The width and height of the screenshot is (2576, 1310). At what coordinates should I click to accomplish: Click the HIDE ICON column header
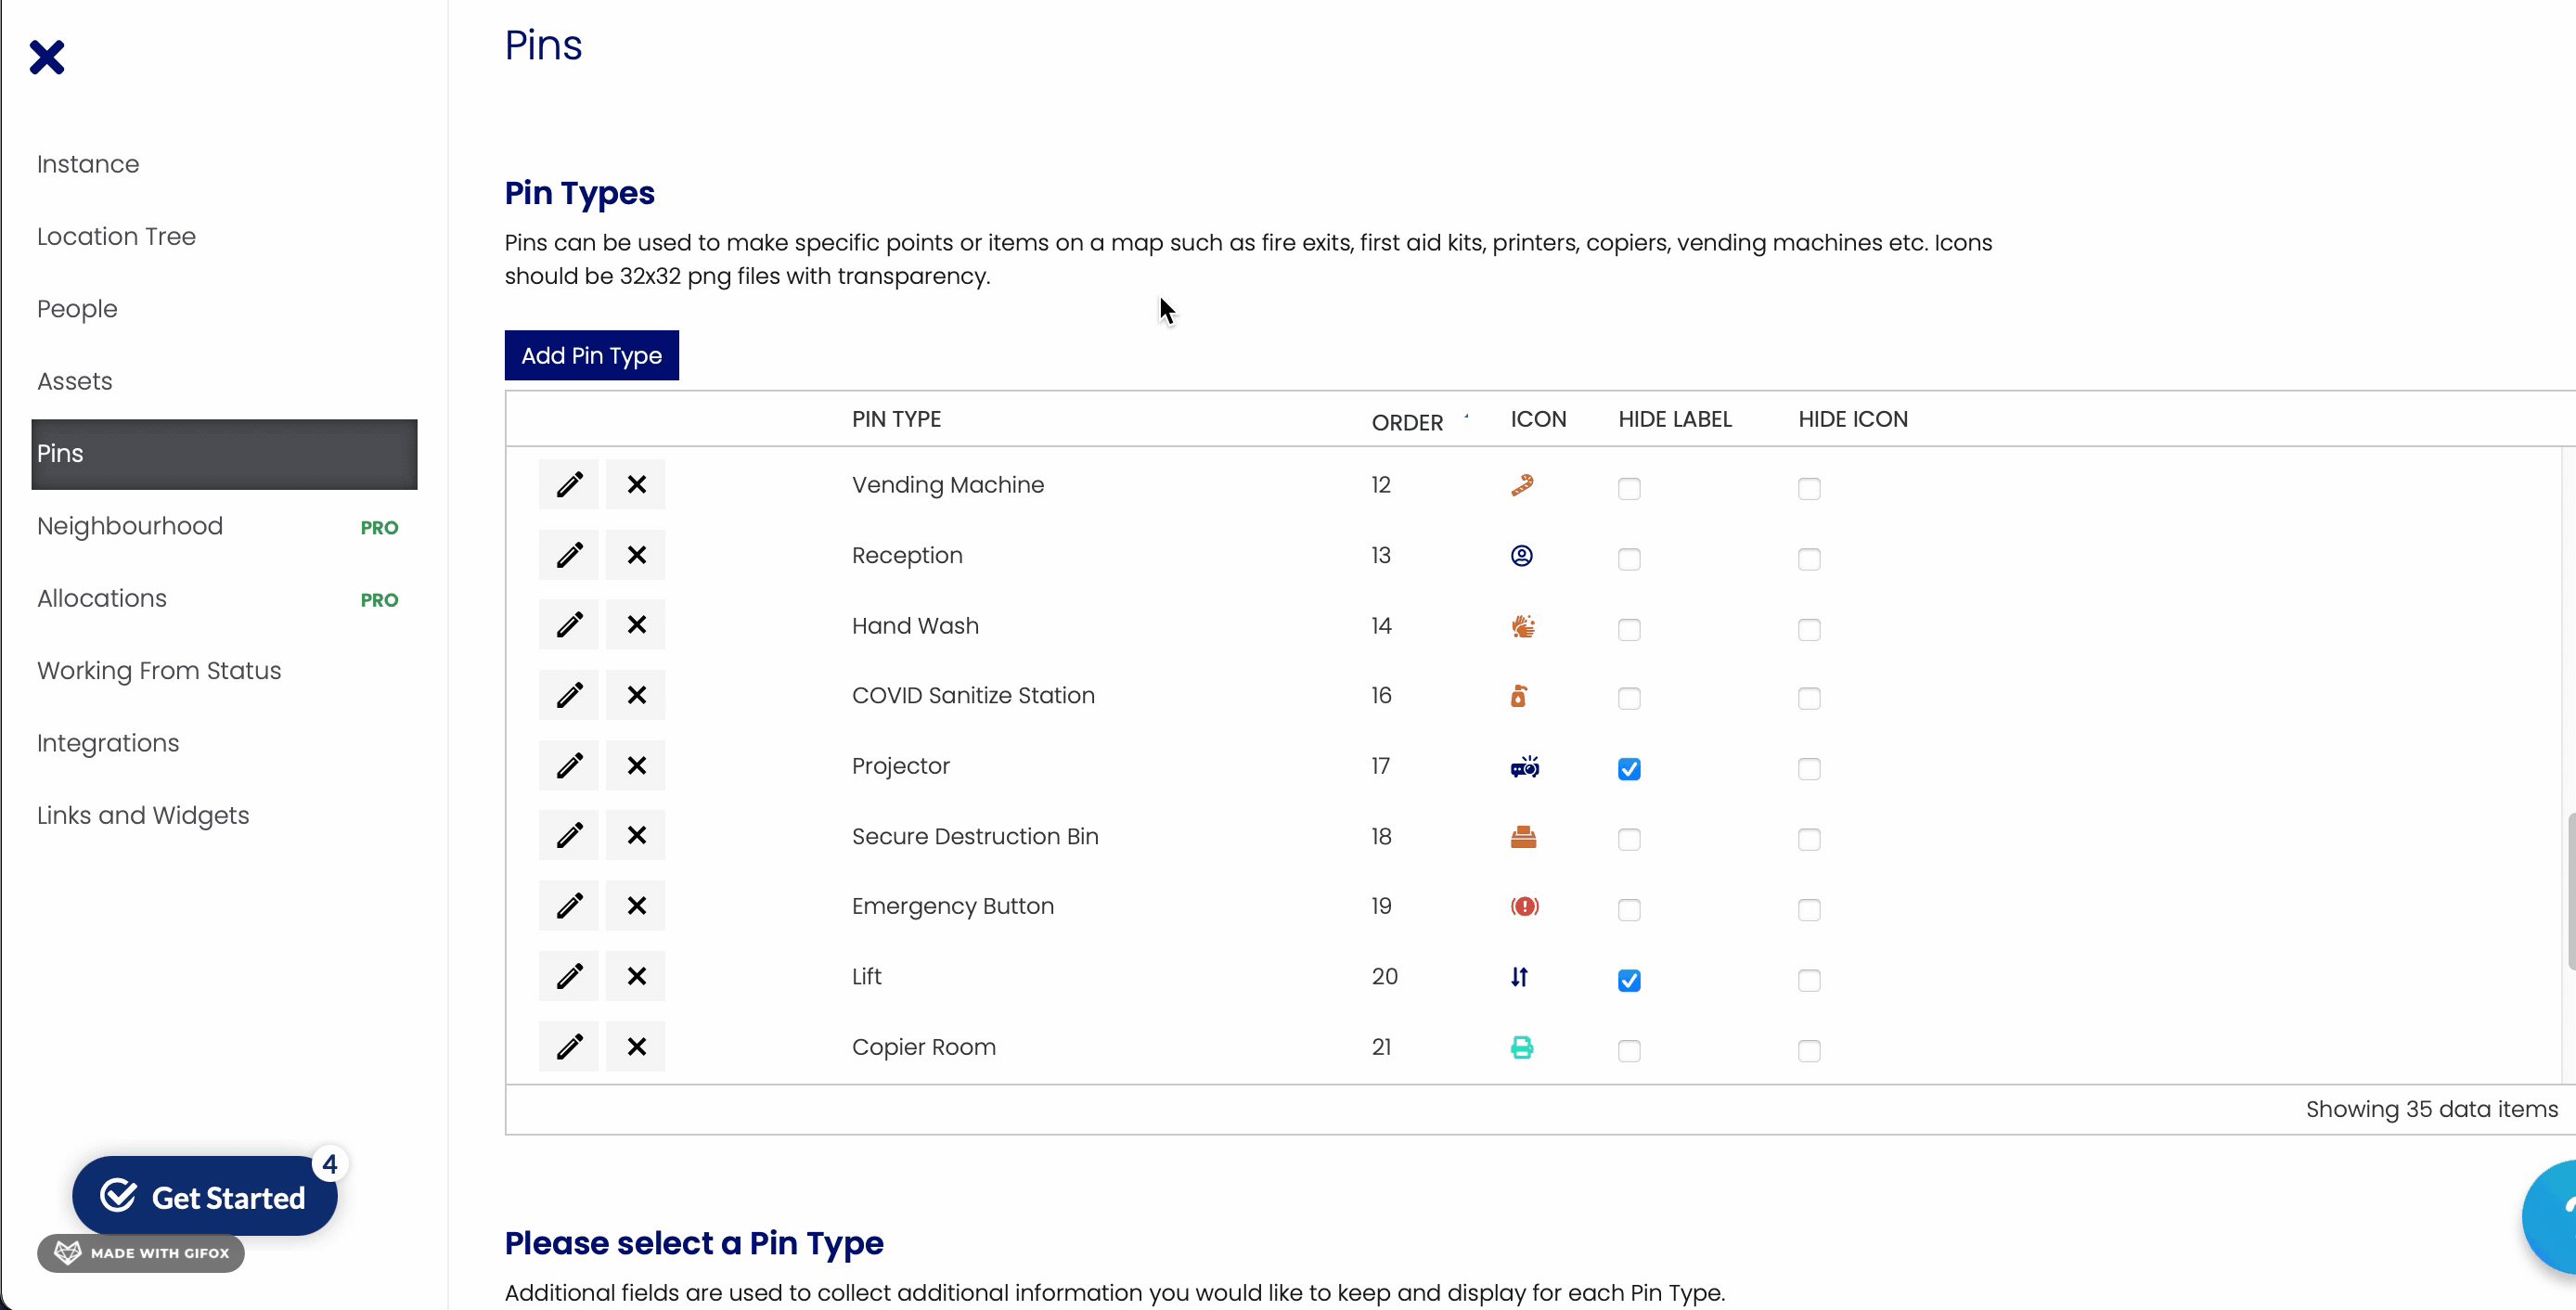click(x=1853, y=419)
